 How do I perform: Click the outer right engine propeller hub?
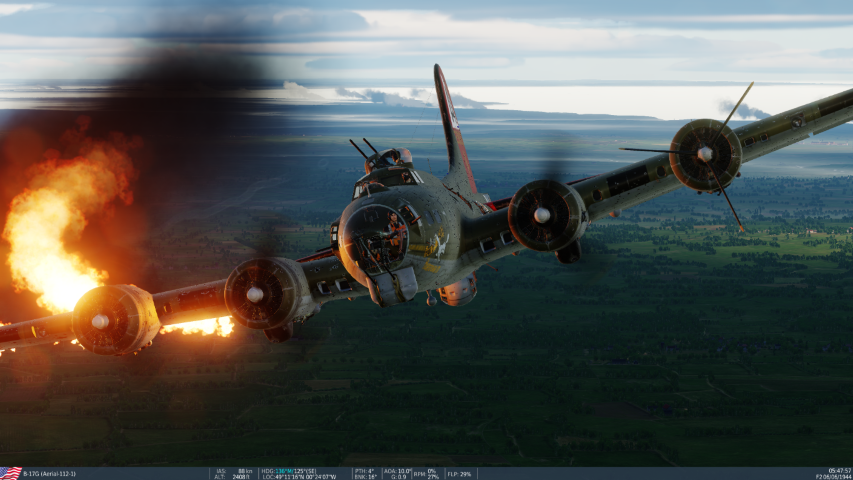tap(705, 154)
